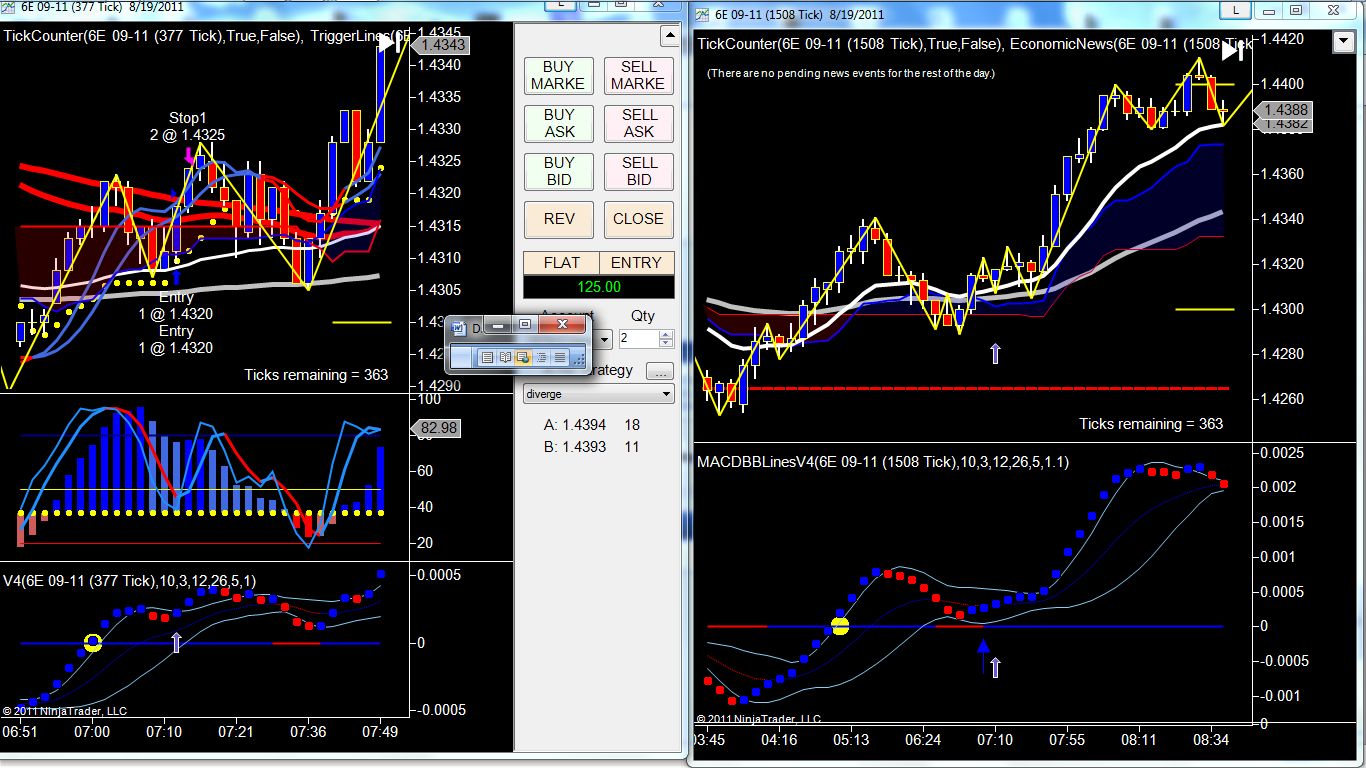Click scroll-to-latest arrow on right chart
Image resolution: width=1366 pixels, height=768 pixels.
1233,49
